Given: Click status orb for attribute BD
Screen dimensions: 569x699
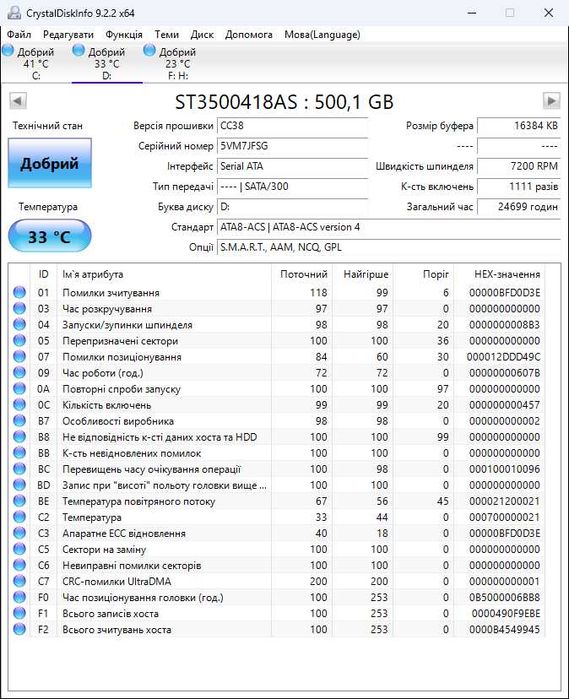Looking at the screenshot, I should (x=19, y=485).
